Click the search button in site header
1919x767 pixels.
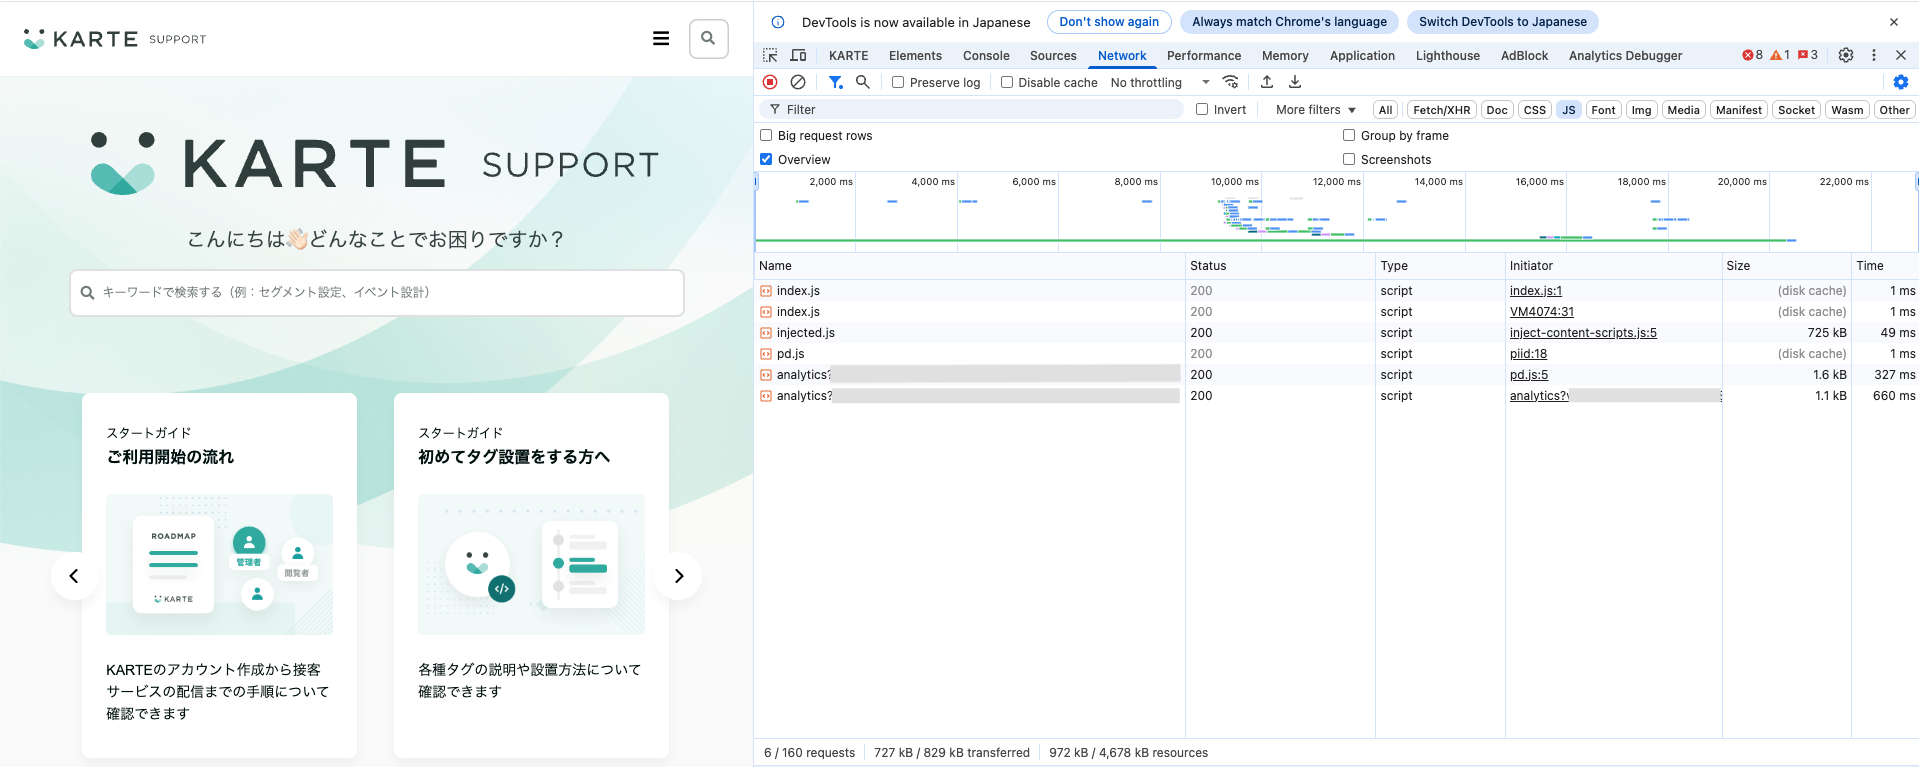tap(708, 39)
